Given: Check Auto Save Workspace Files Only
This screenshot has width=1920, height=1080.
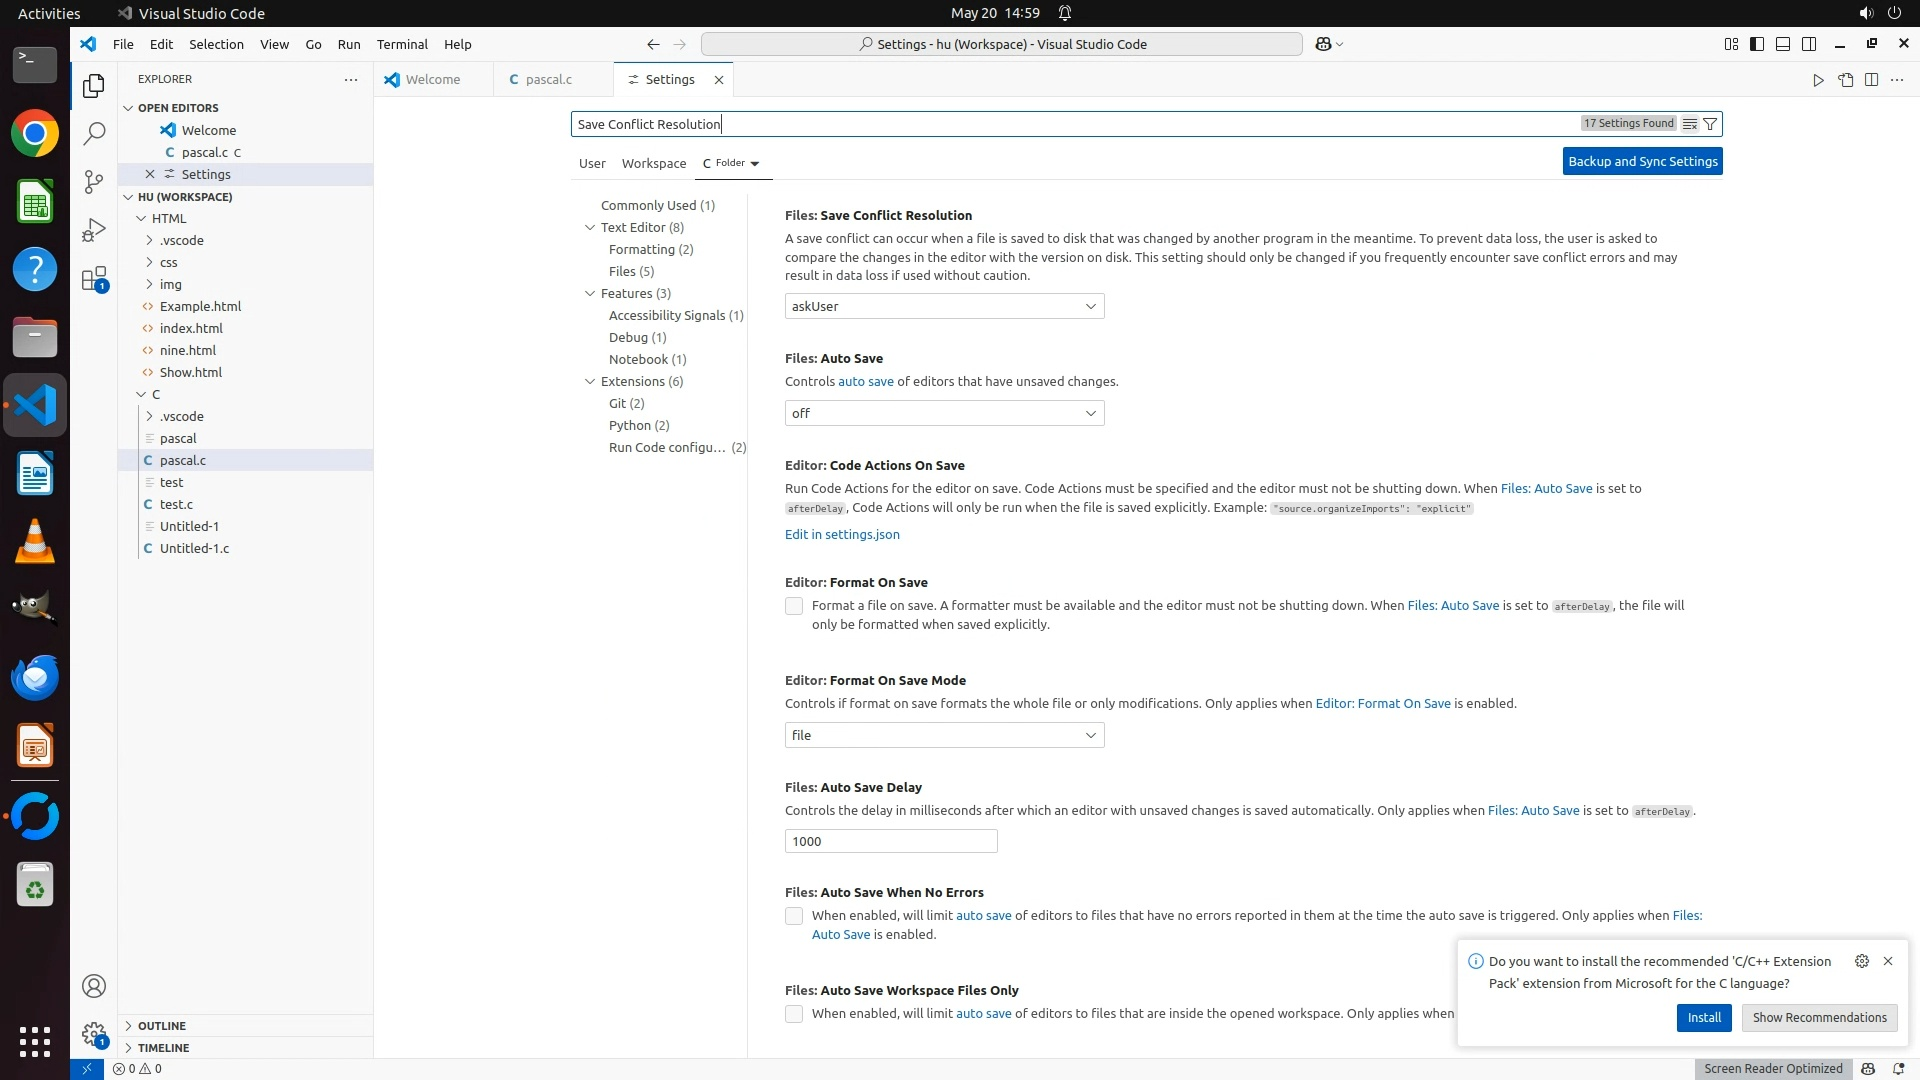Looking at the screenshot, I should (x=794, y=1014).
